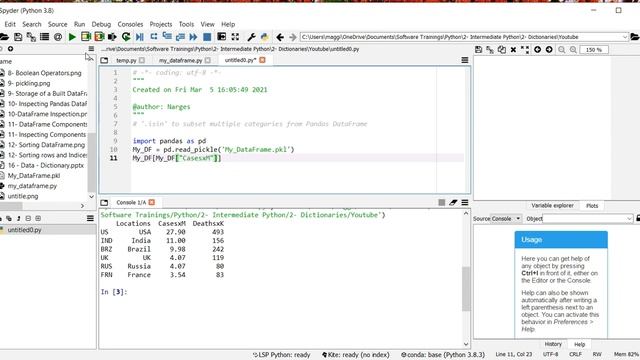The image size is (640, 360).
Task: Click the console vertical scrollbar
Action: pyautogui.click(x=466, y=289)
